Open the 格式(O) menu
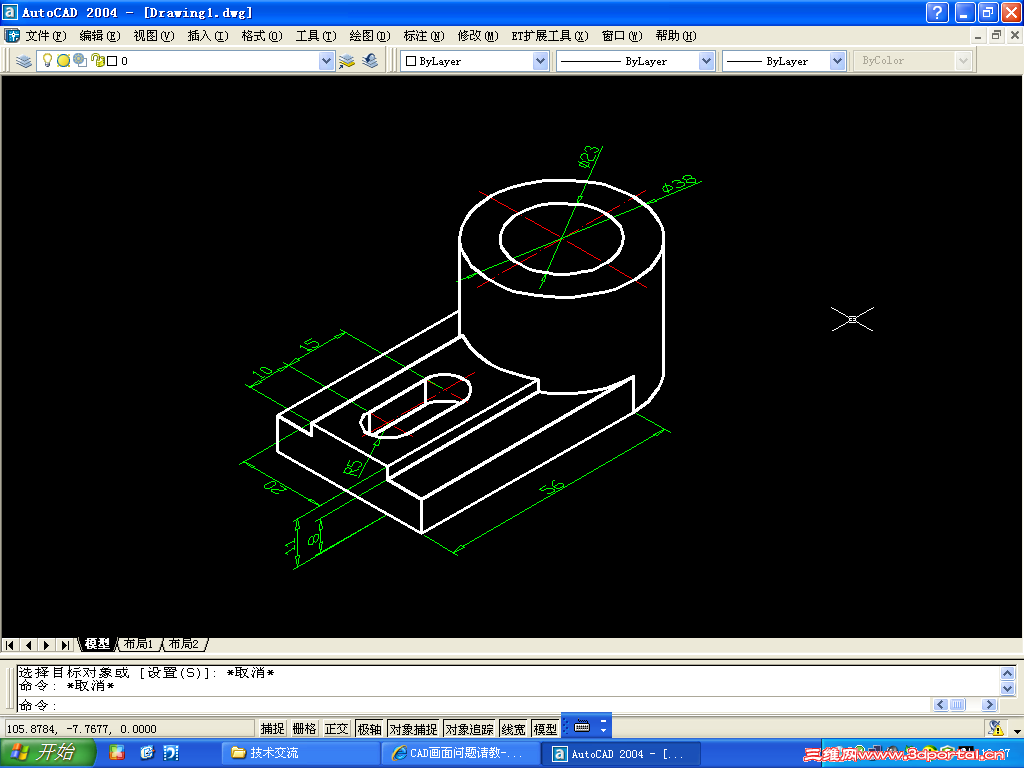Image resolution: width=1024 pixels, height=768 pixels. click(262, 36)
